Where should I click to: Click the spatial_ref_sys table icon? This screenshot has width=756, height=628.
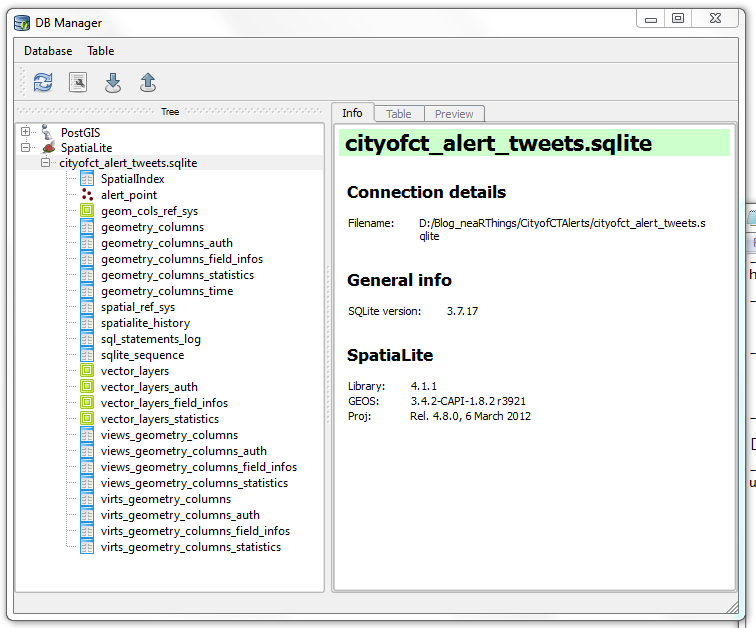(x=87, y=307)
